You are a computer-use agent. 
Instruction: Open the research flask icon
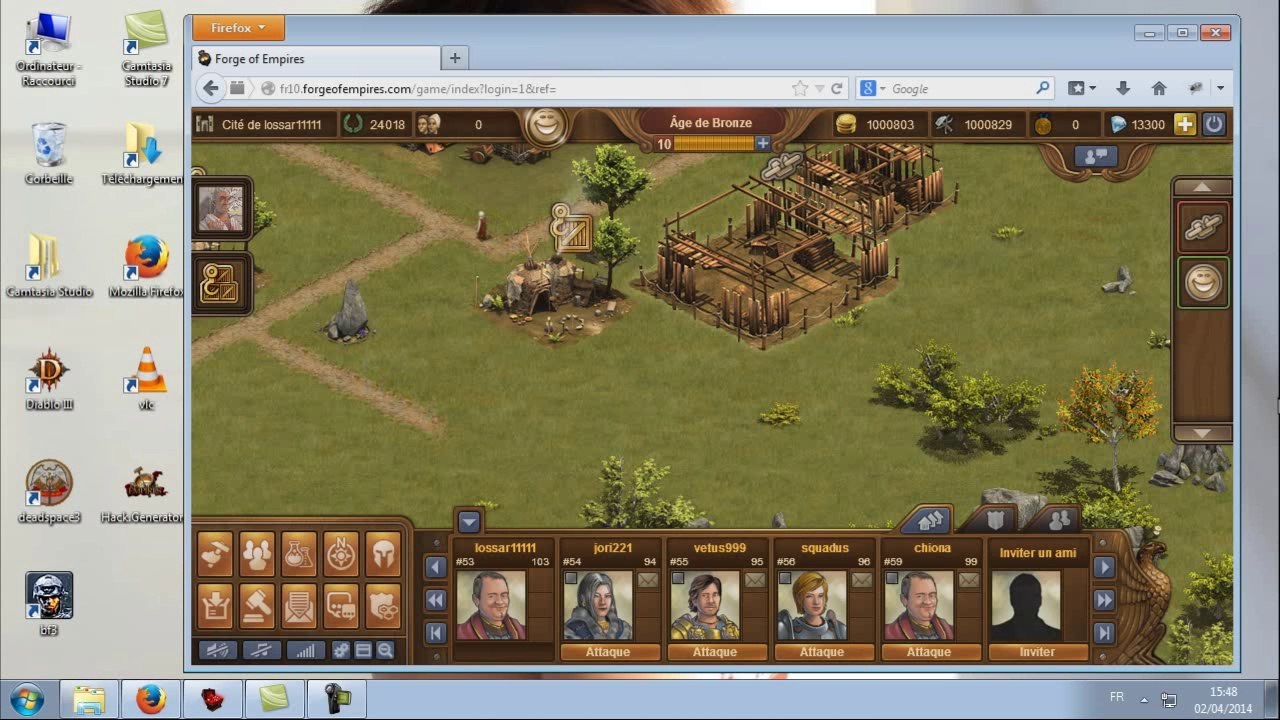299,554
